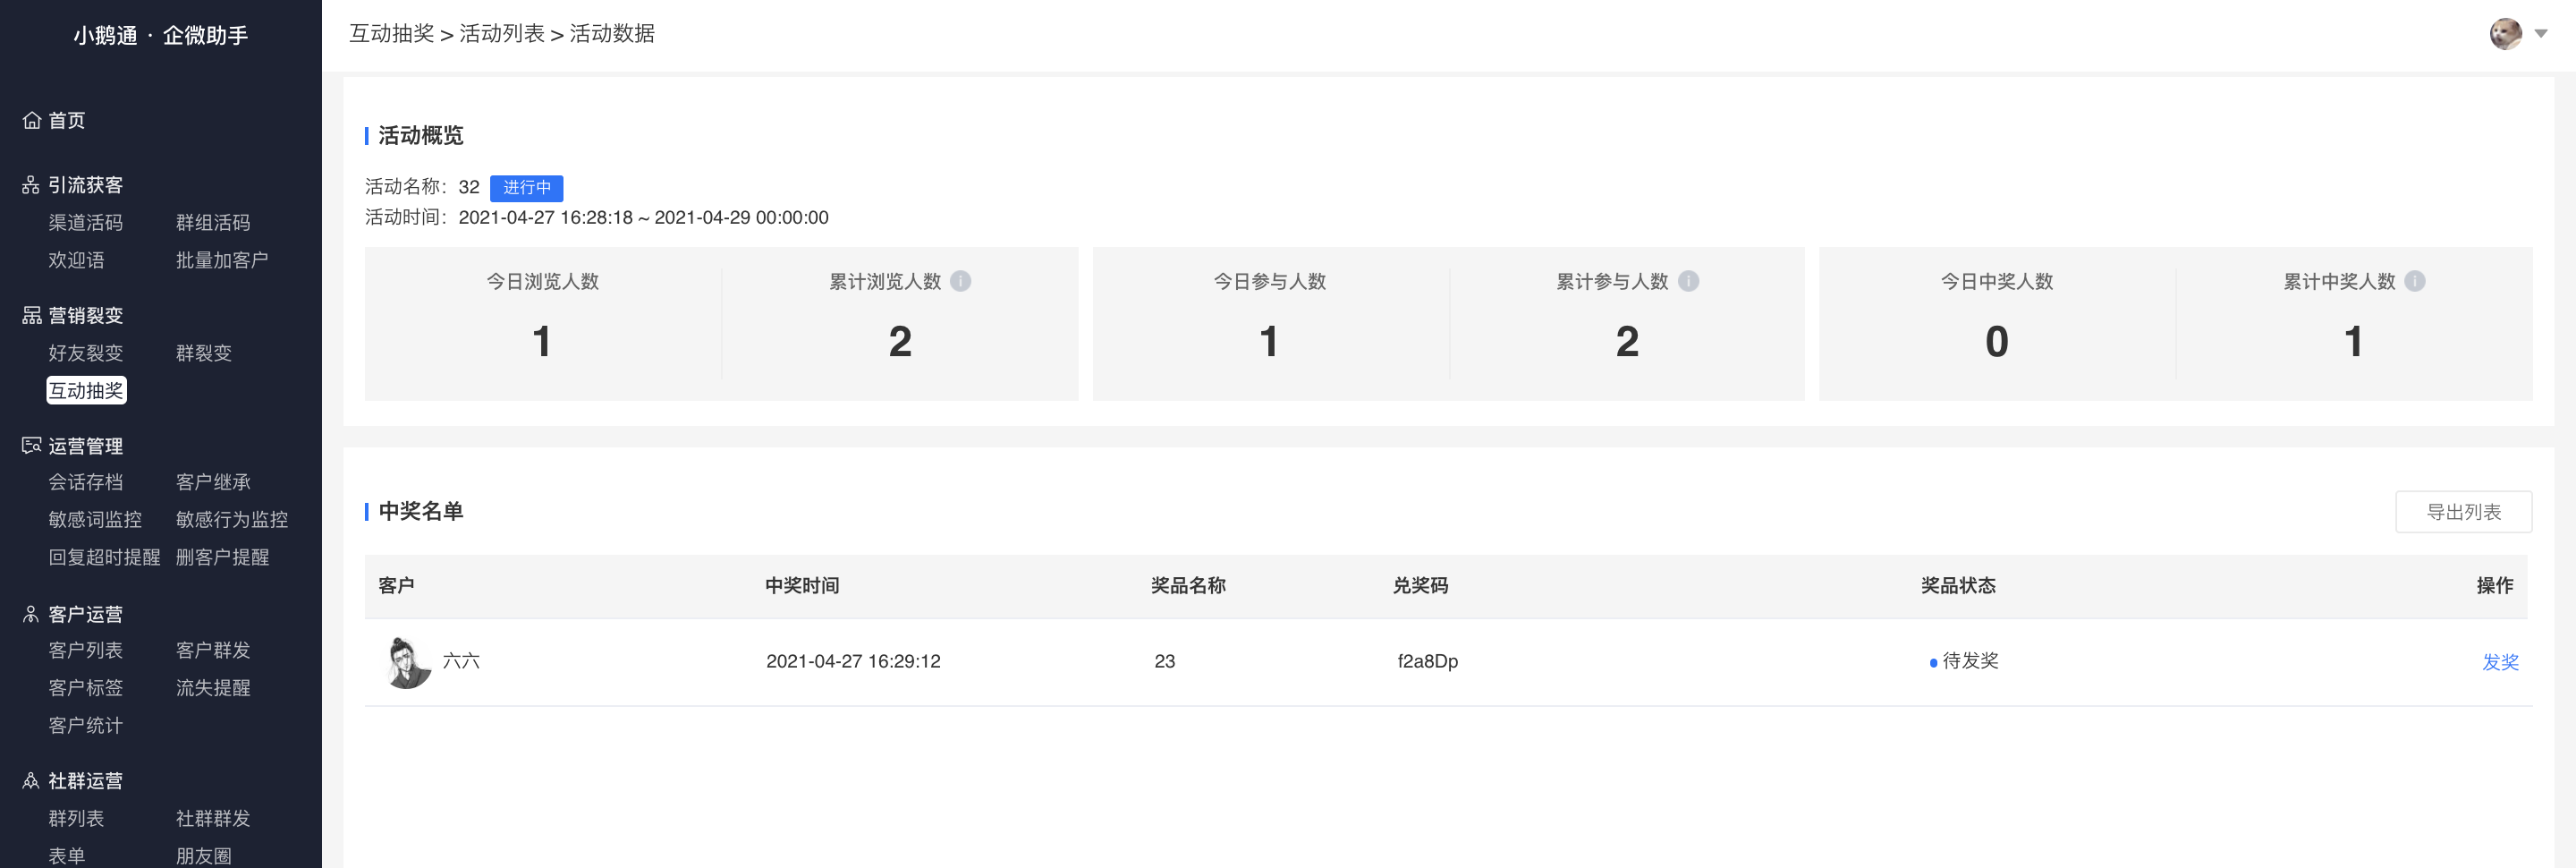The image size is (2576, 868).
Task: Open 群列表 menu item
Action: tap(76, 818)
